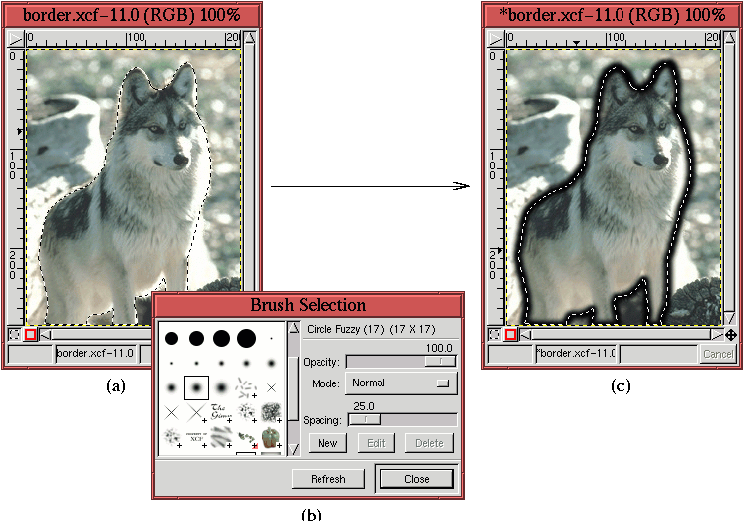The width and height of the screenshot is (743, 521).
Task: Pick the first solid circle brush
Action: 171,338
